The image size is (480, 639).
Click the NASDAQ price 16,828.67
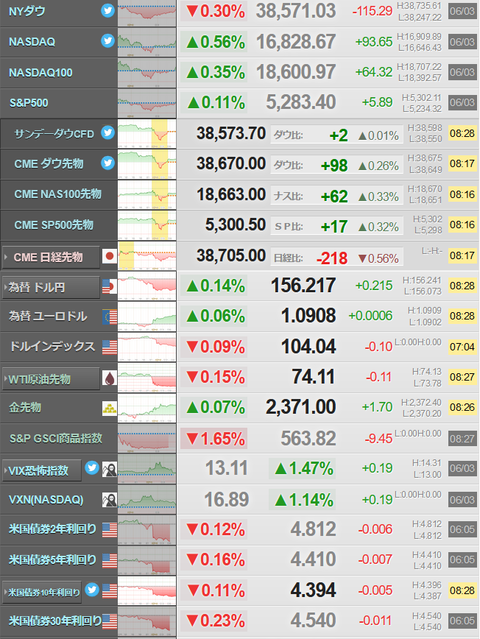[296, 42]
